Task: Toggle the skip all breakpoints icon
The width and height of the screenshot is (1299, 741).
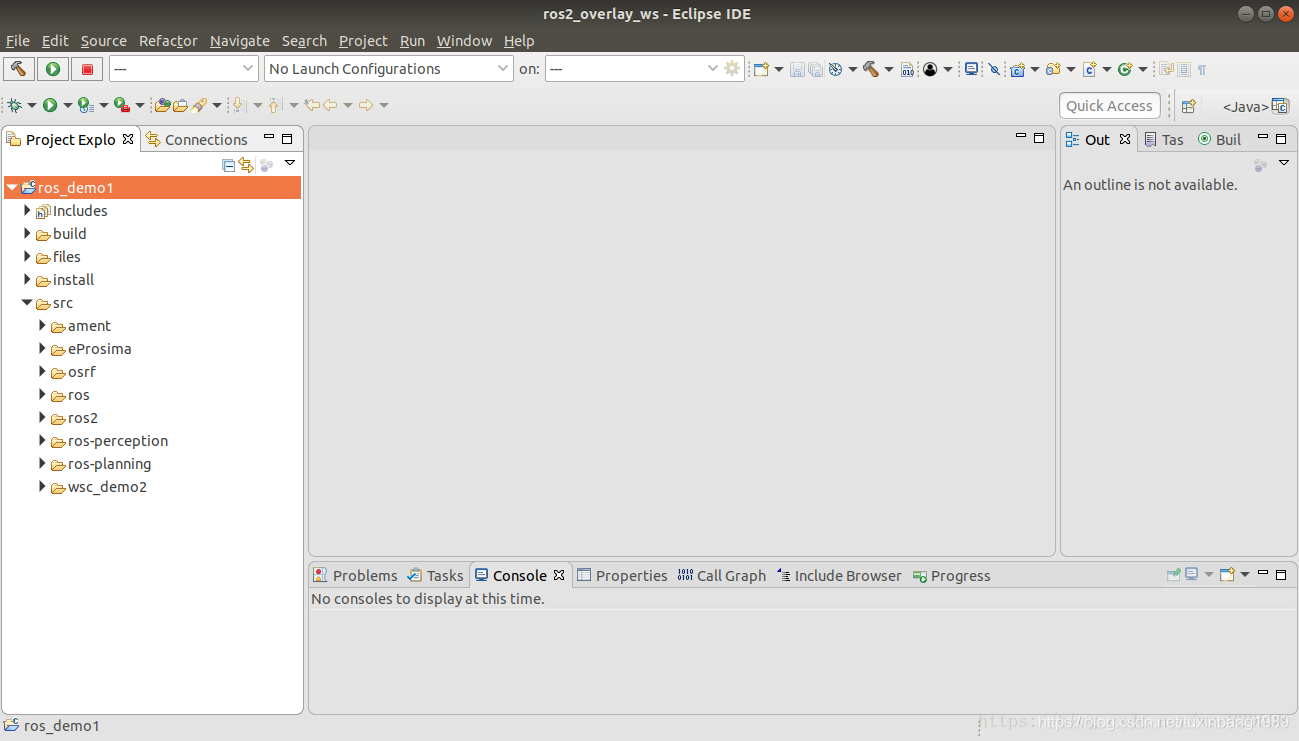Action: [x=994, y=69]
